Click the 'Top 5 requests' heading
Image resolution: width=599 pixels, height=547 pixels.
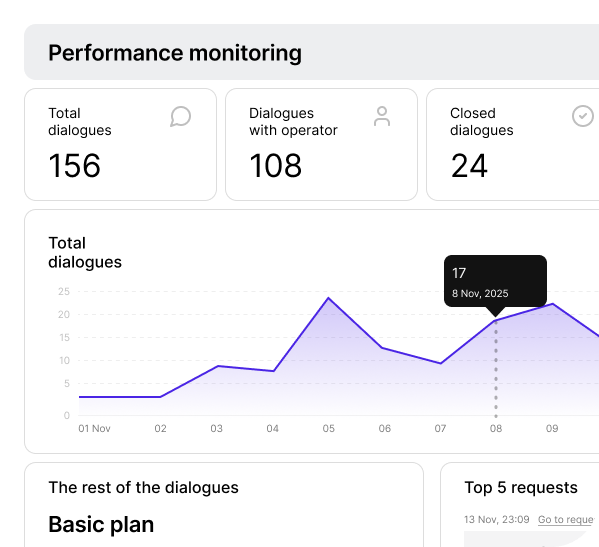(x=521, y=487)
